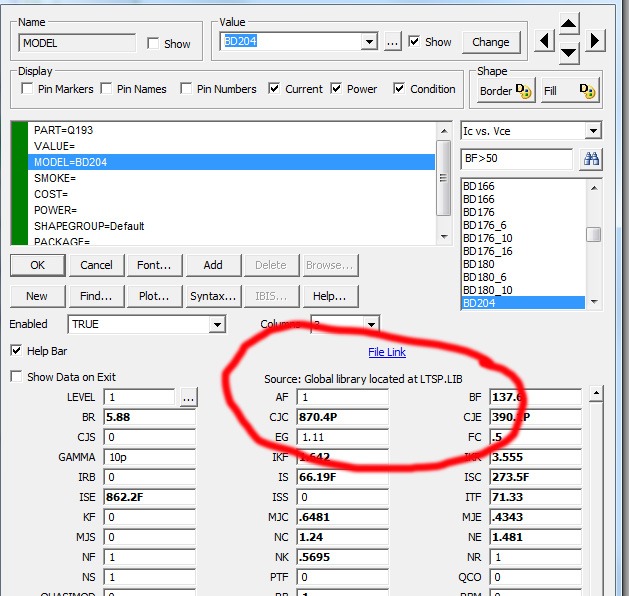Select the VALUE= attribute row
This screenshot has height=596, width=629.
coord(231,146)
